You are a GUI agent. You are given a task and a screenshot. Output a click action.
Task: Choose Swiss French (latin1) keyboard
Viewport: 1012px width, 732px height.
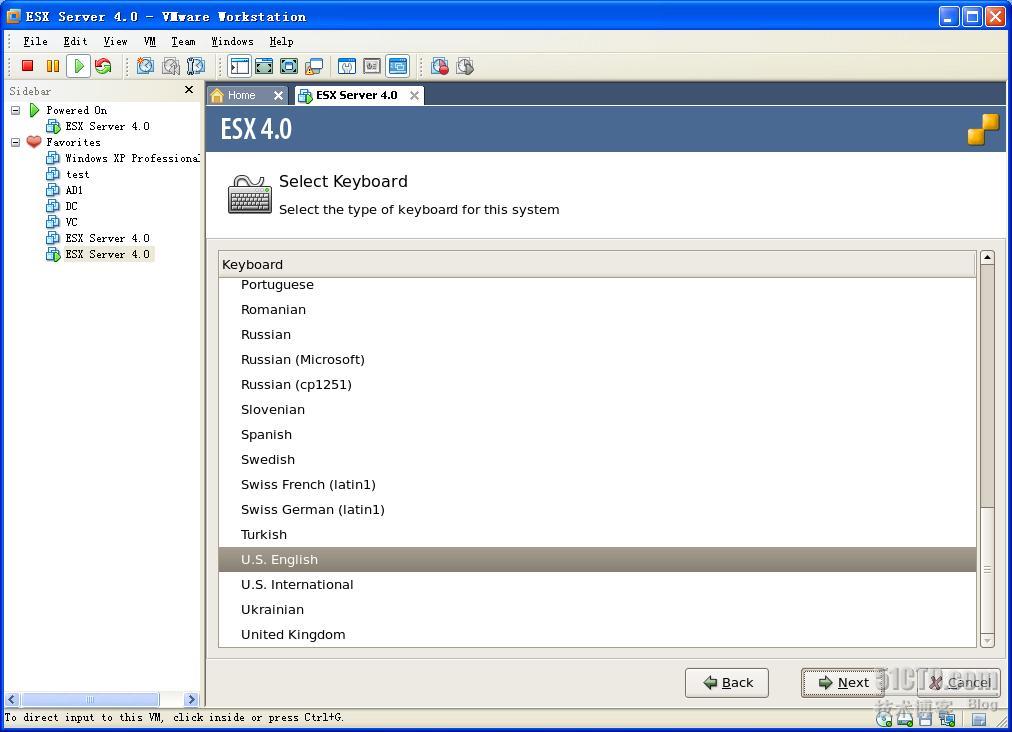[x=597, y=485]
